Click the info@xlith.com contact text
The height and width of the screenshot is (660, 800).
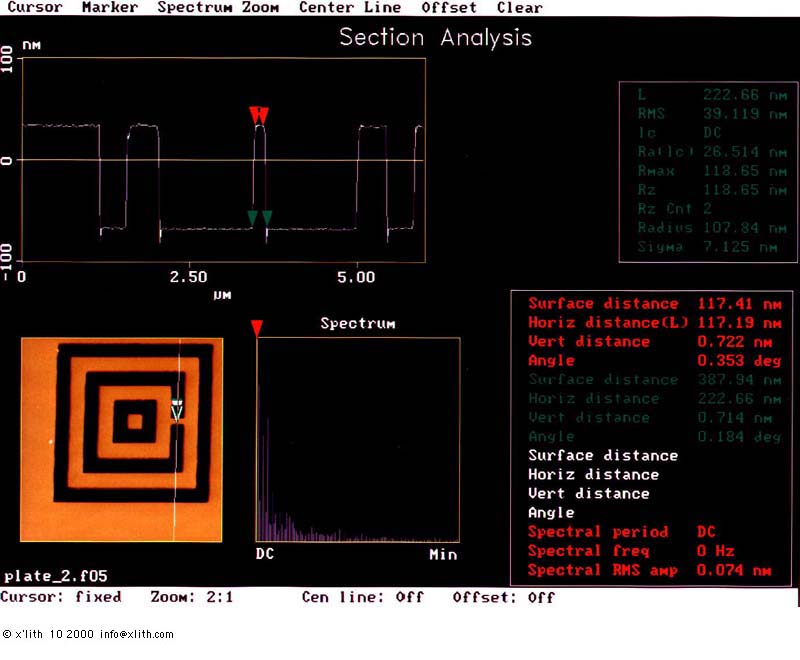(137, 634)
